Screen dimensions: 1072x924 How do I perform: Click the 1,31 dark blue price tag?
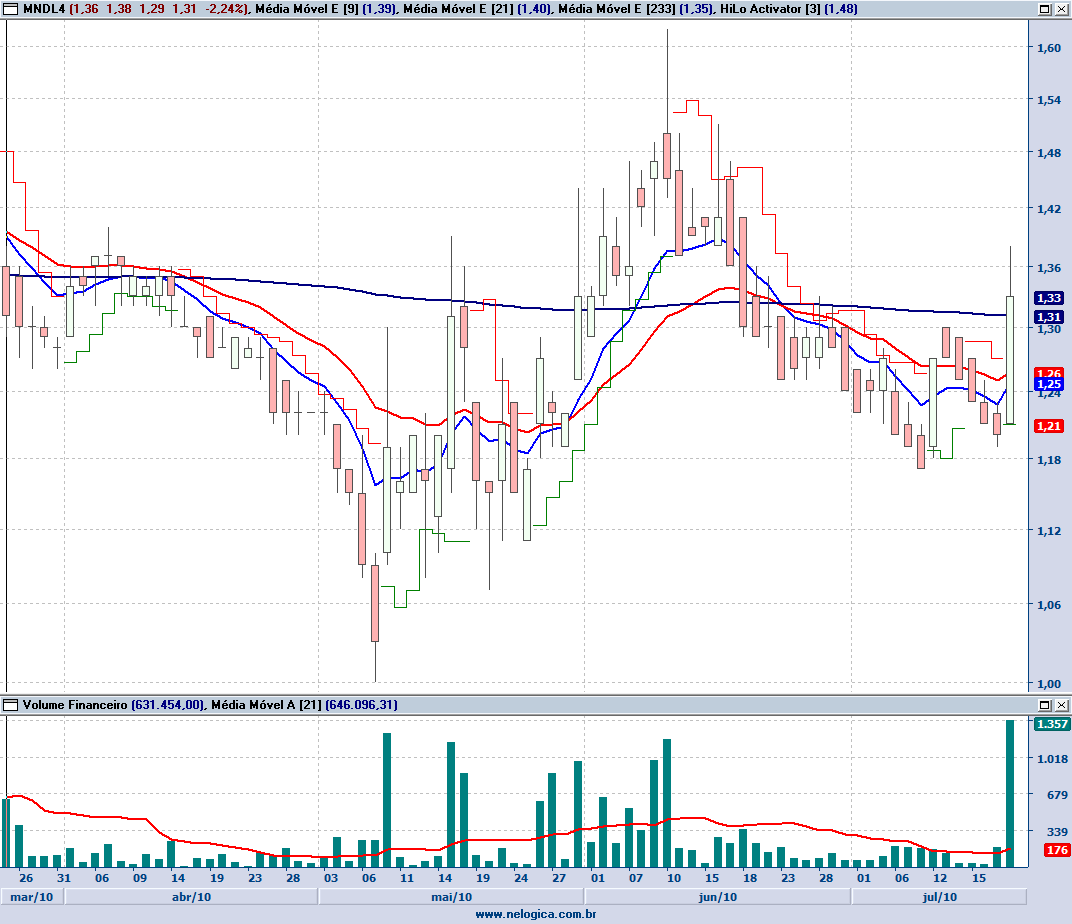coord(1049,317)
